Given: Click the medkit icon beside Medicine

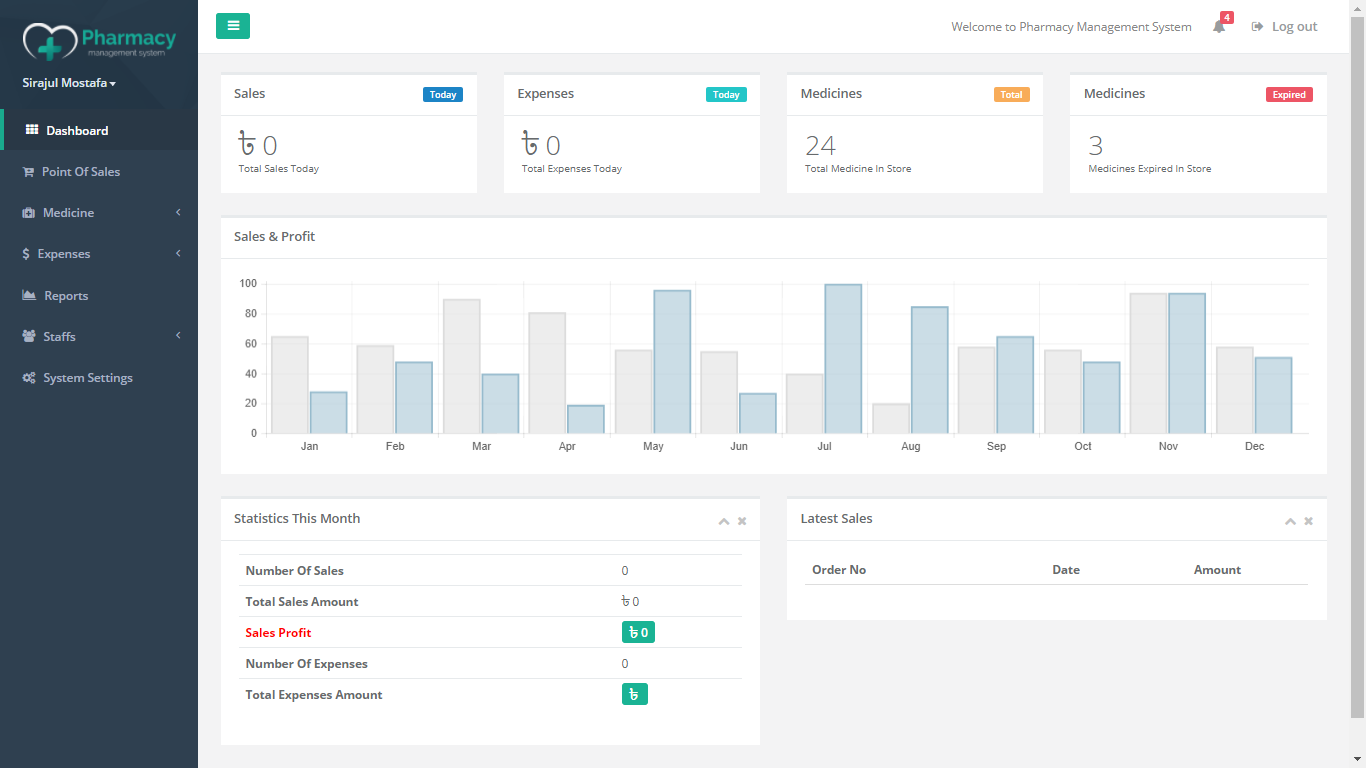Looking at the screenshot, I should [x=28, y=213].
